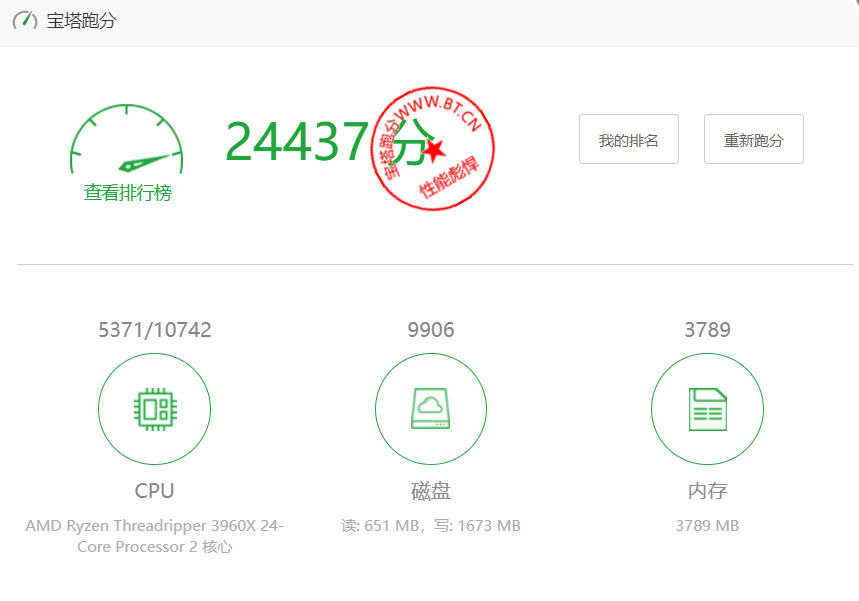Click the 磁盘 disk drive icon
Image resolution: width=859 pixels, height=601 pixels.
coord(431,409)
